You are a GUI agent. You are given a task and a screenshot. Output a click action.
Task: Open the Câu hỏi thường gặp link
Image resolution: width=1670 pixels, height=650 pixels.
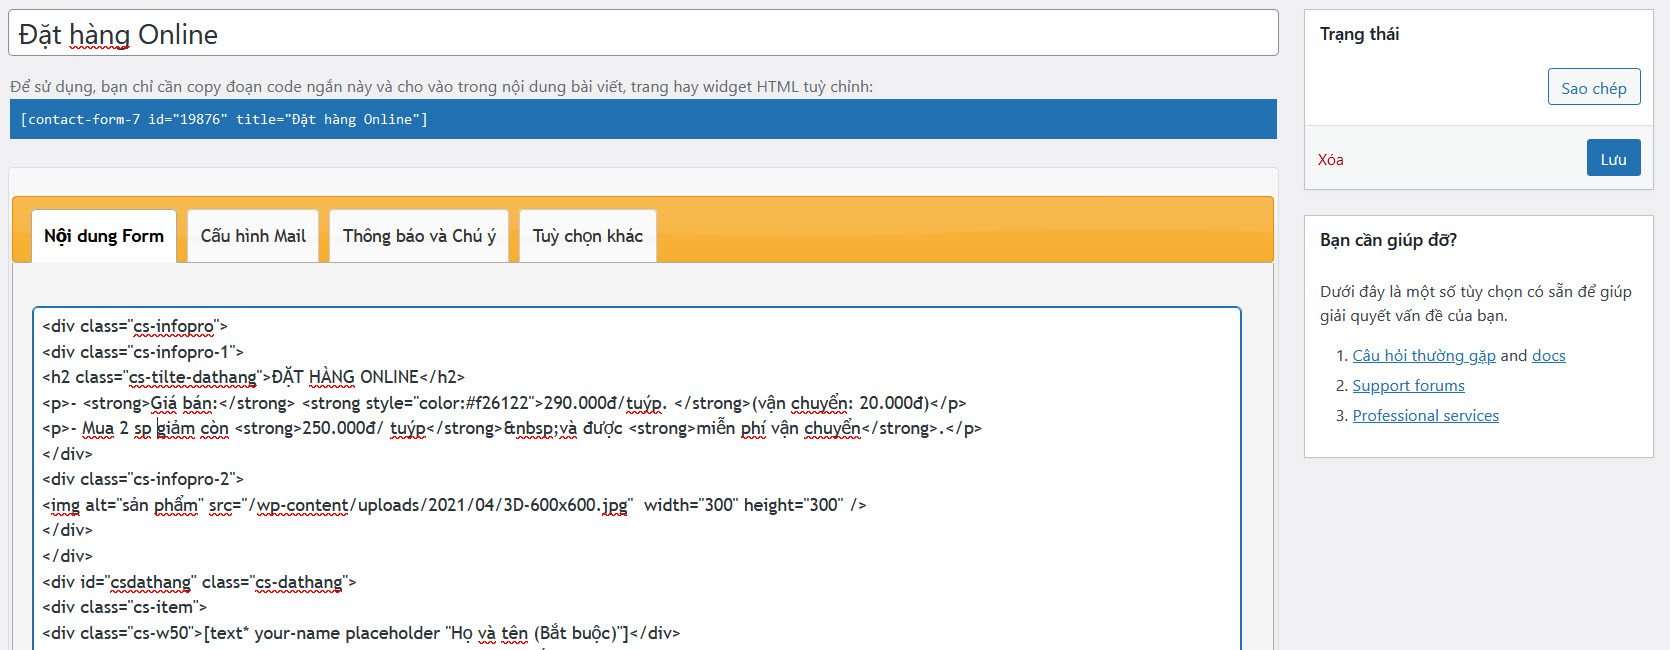tap(1423, 356)
